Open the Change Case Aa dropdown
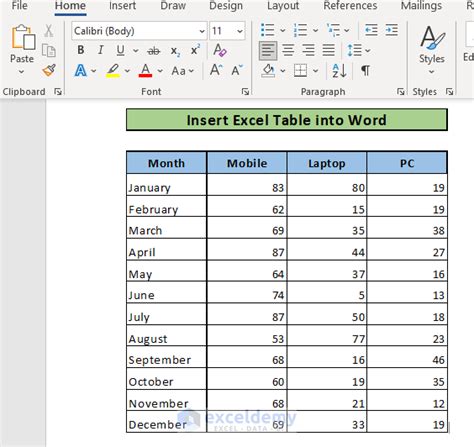Screen dimensions: 474x447 coord(183,71)
